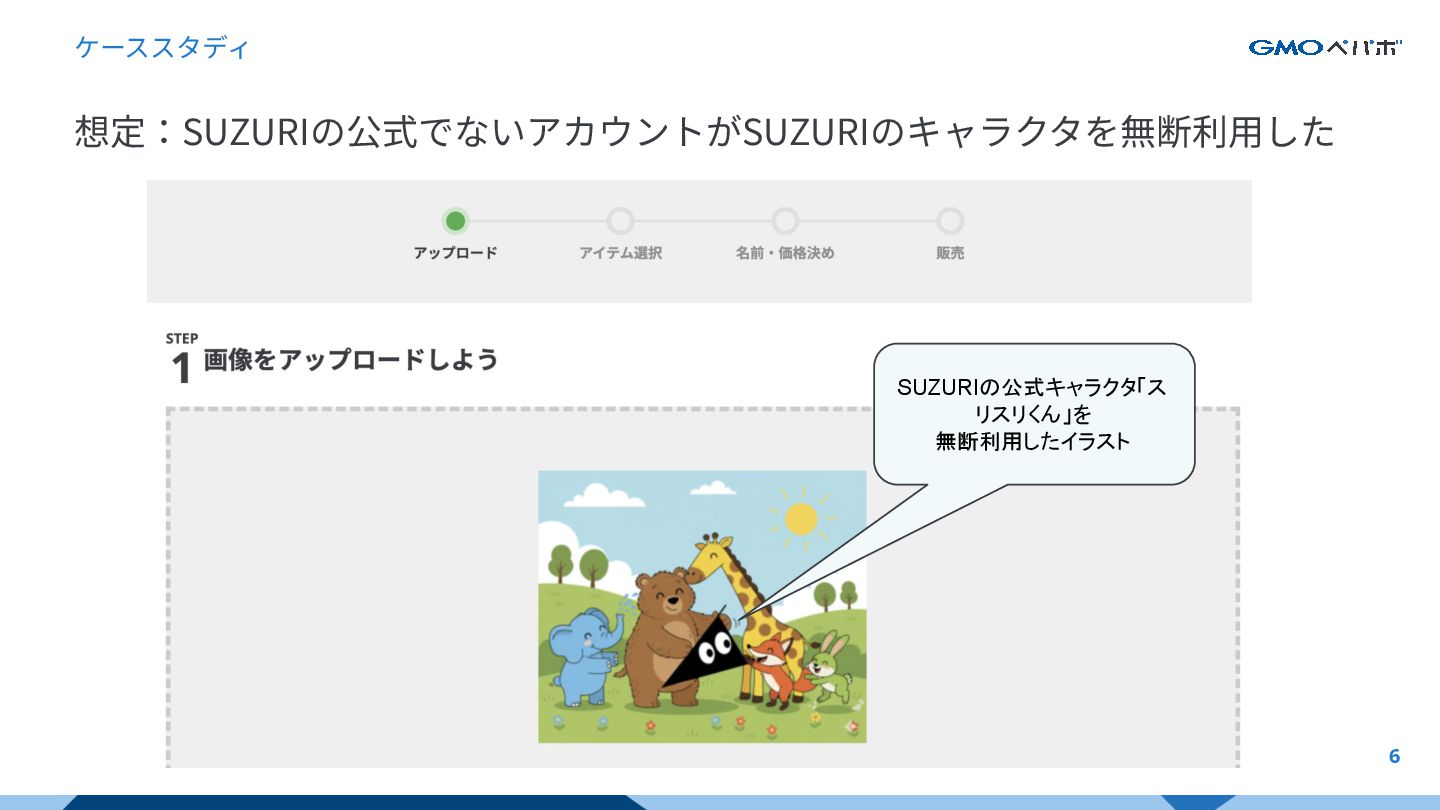Click the slide title starting with 想定
Viewport: 1440px width, 810px height.
[x=705, y=131]
